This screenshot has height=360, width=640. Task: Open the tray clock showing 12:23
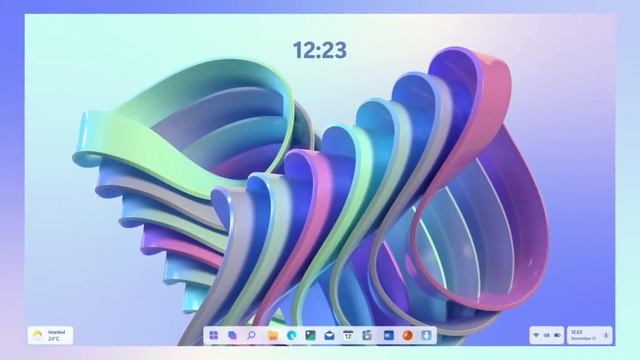[576, 332]
